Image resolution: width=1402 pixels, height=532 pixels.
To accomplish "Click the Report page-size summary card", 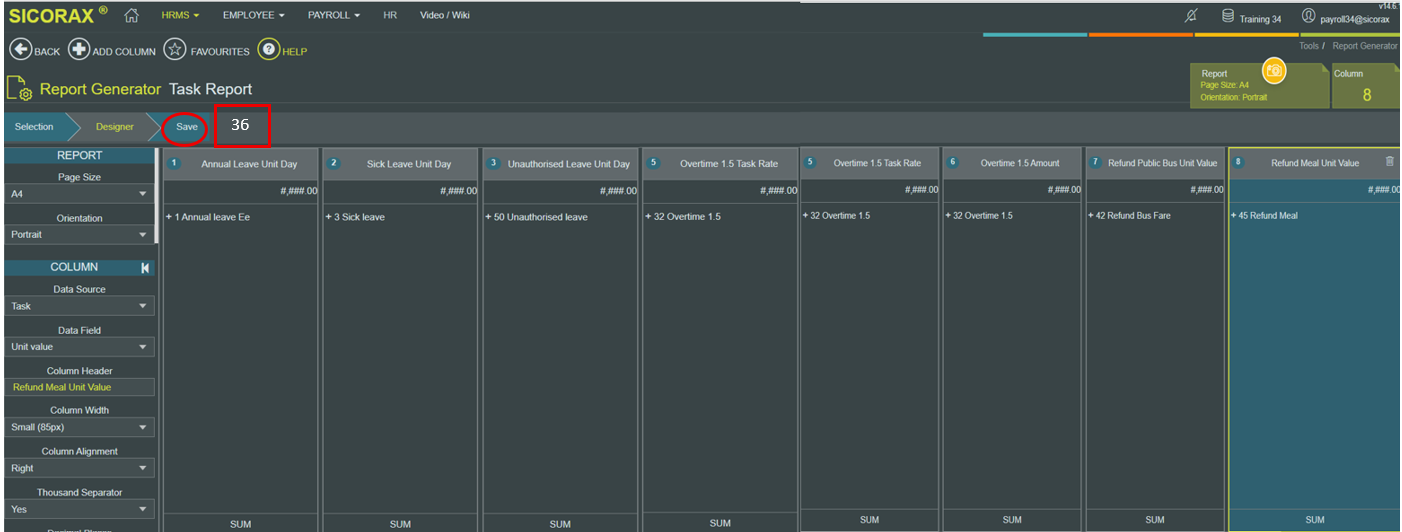I will pos(1260,86).
